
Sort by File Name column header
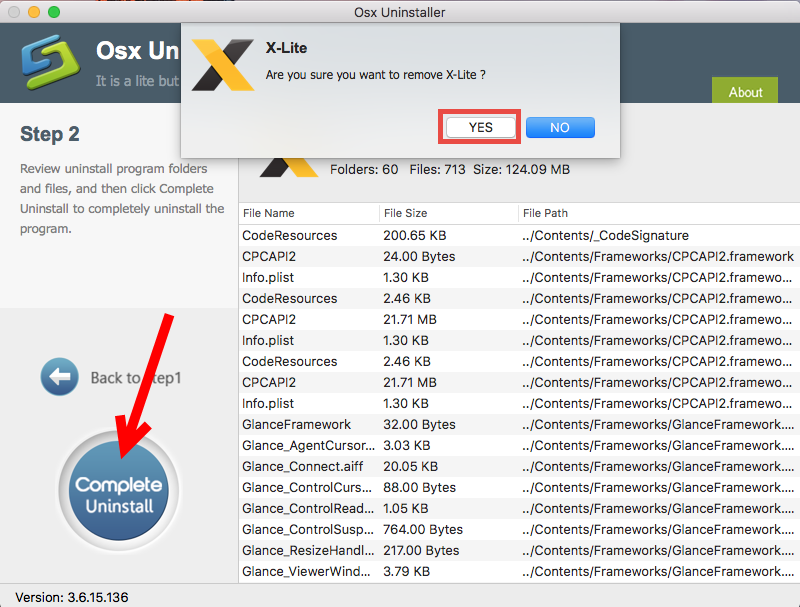point(268,213)
